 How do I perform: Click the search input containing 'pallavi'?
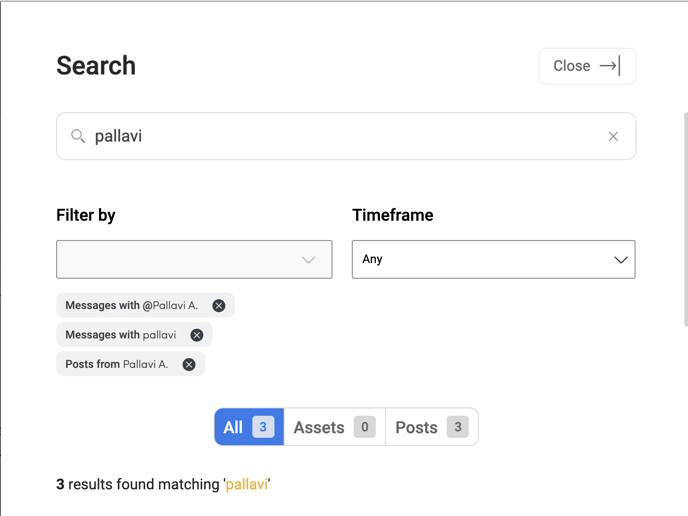tap(346, 136)
